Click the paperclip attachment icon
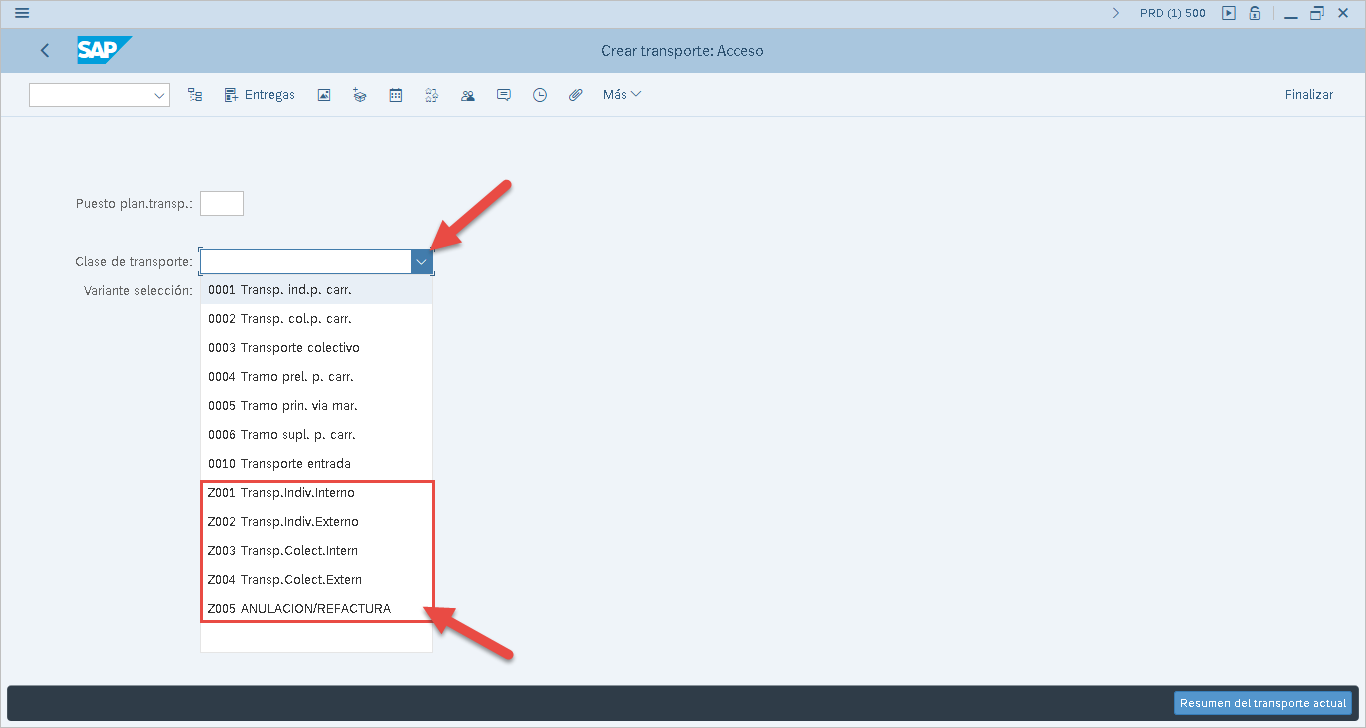1366x728 pixels. [x=575, y=95]
